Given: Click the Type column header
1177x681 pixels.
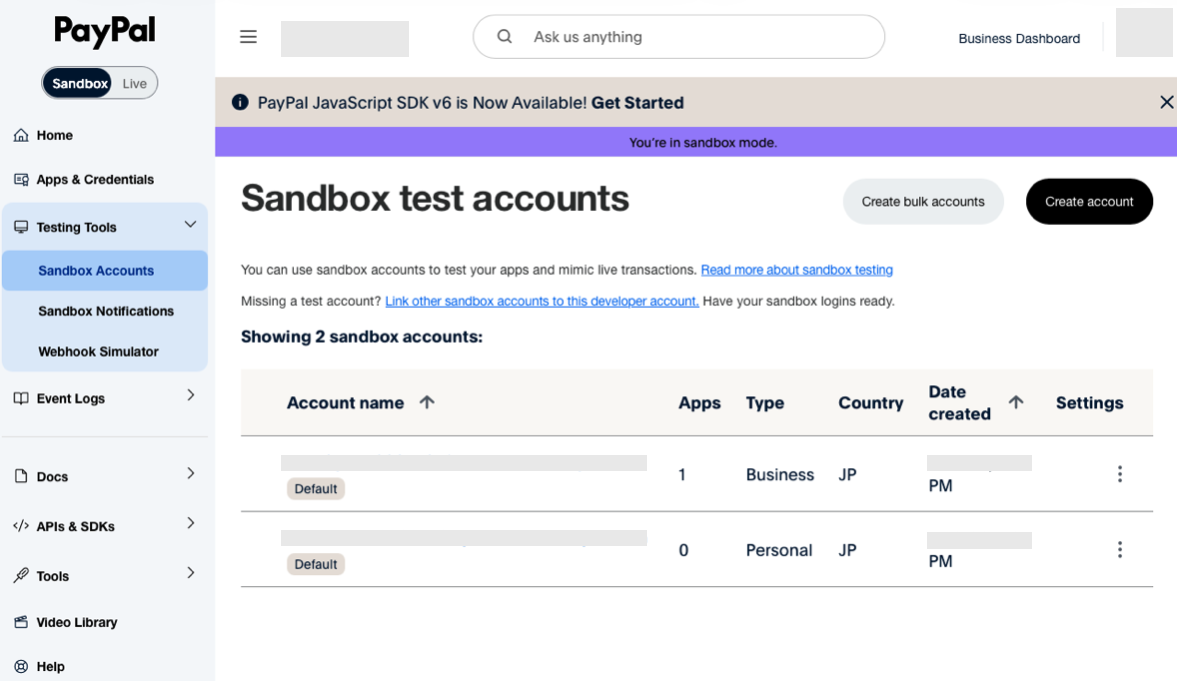Looking at the screenshot, I should tap(765, 403).
